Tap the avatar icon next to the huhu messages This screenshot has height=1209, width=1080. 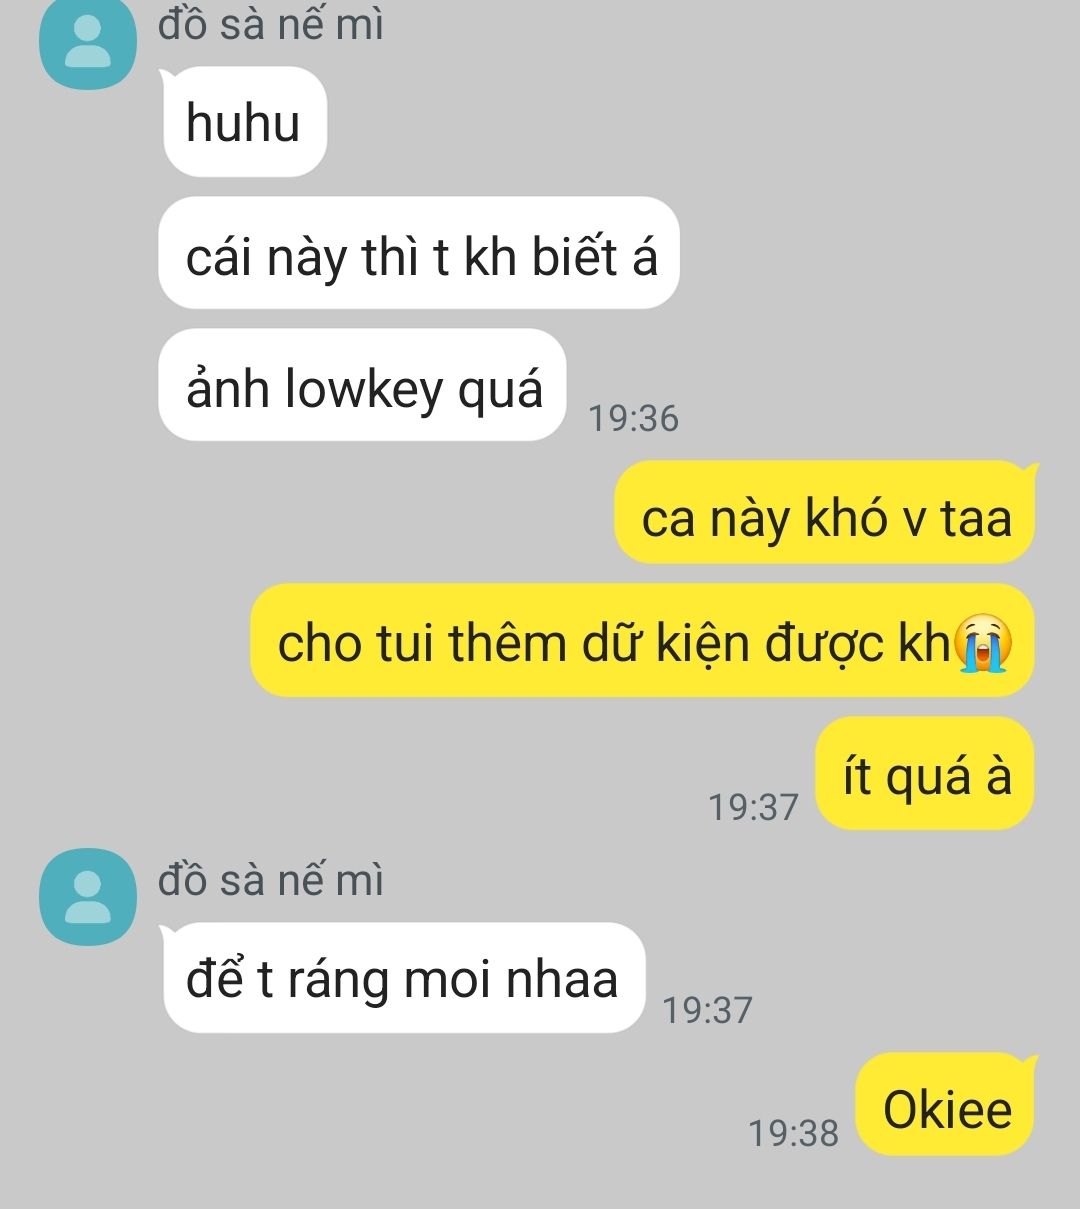[88, 43]
